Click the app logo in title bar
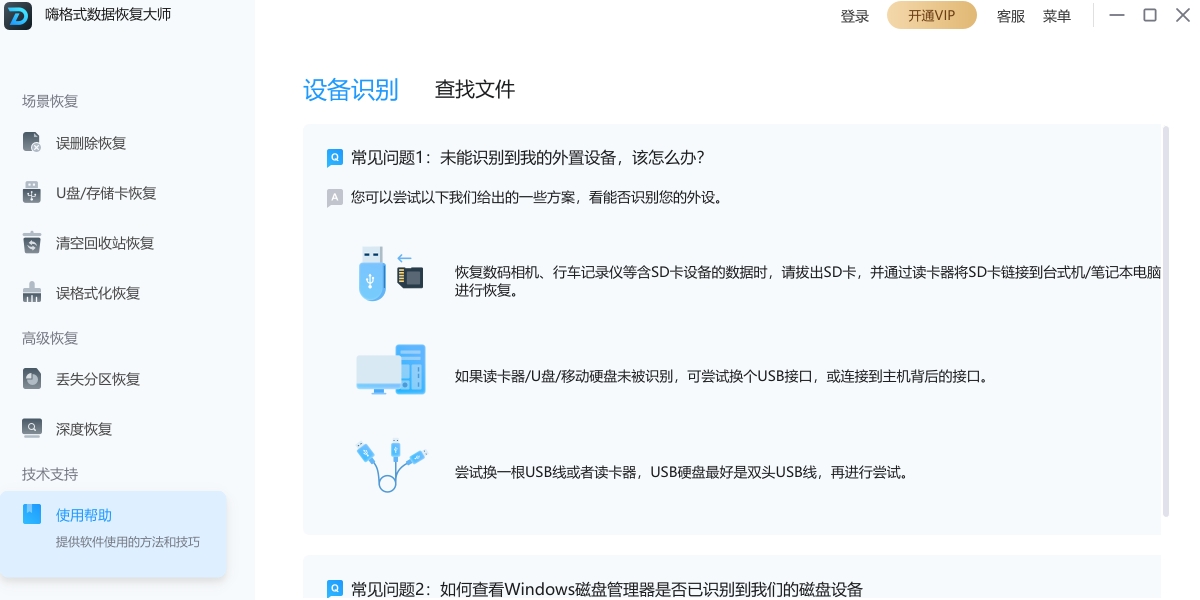This screenshot has height=600, width=1200. click(18, 16)
